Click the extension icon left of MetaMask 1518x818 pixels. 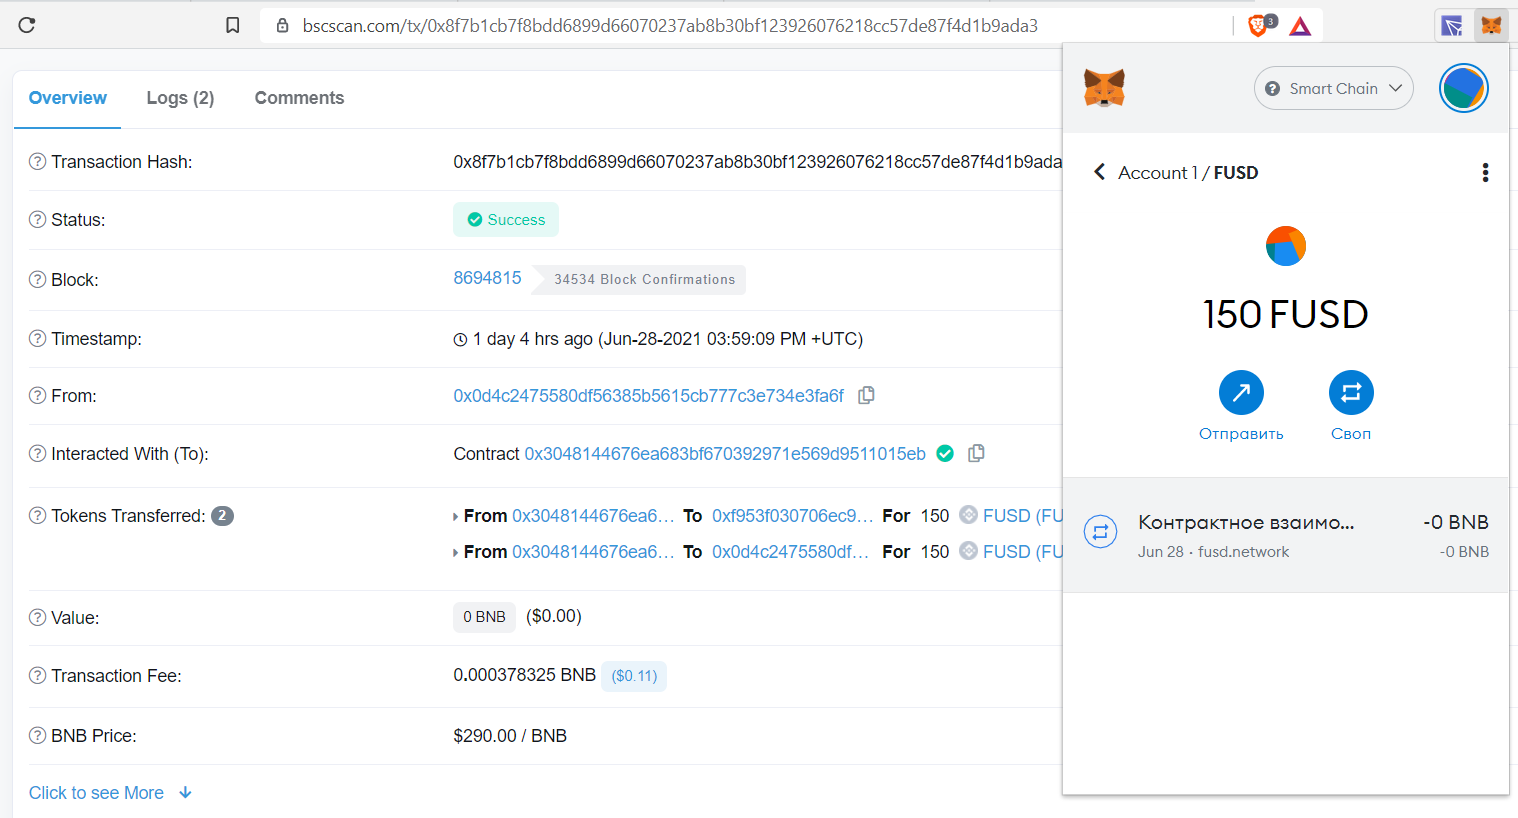1452,25
